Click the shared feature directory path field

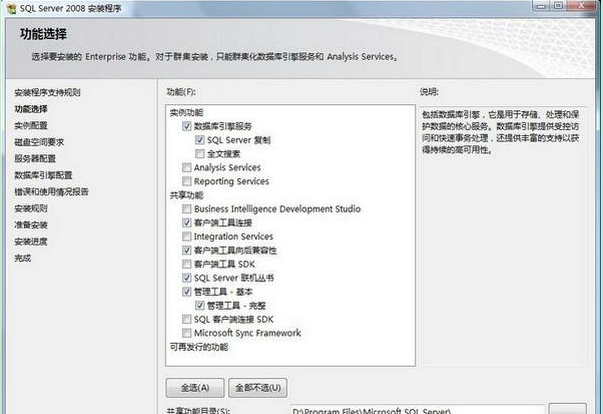click(417, 409)
